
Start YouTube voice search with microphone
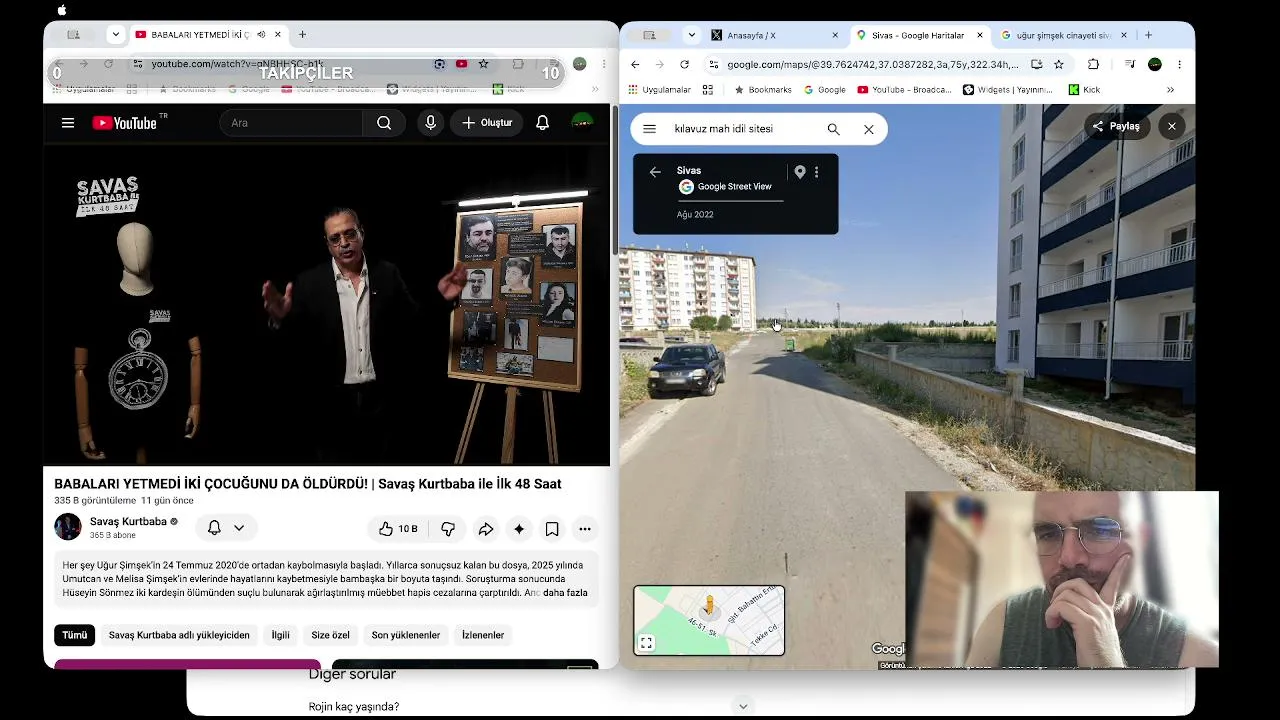point(431,123)
